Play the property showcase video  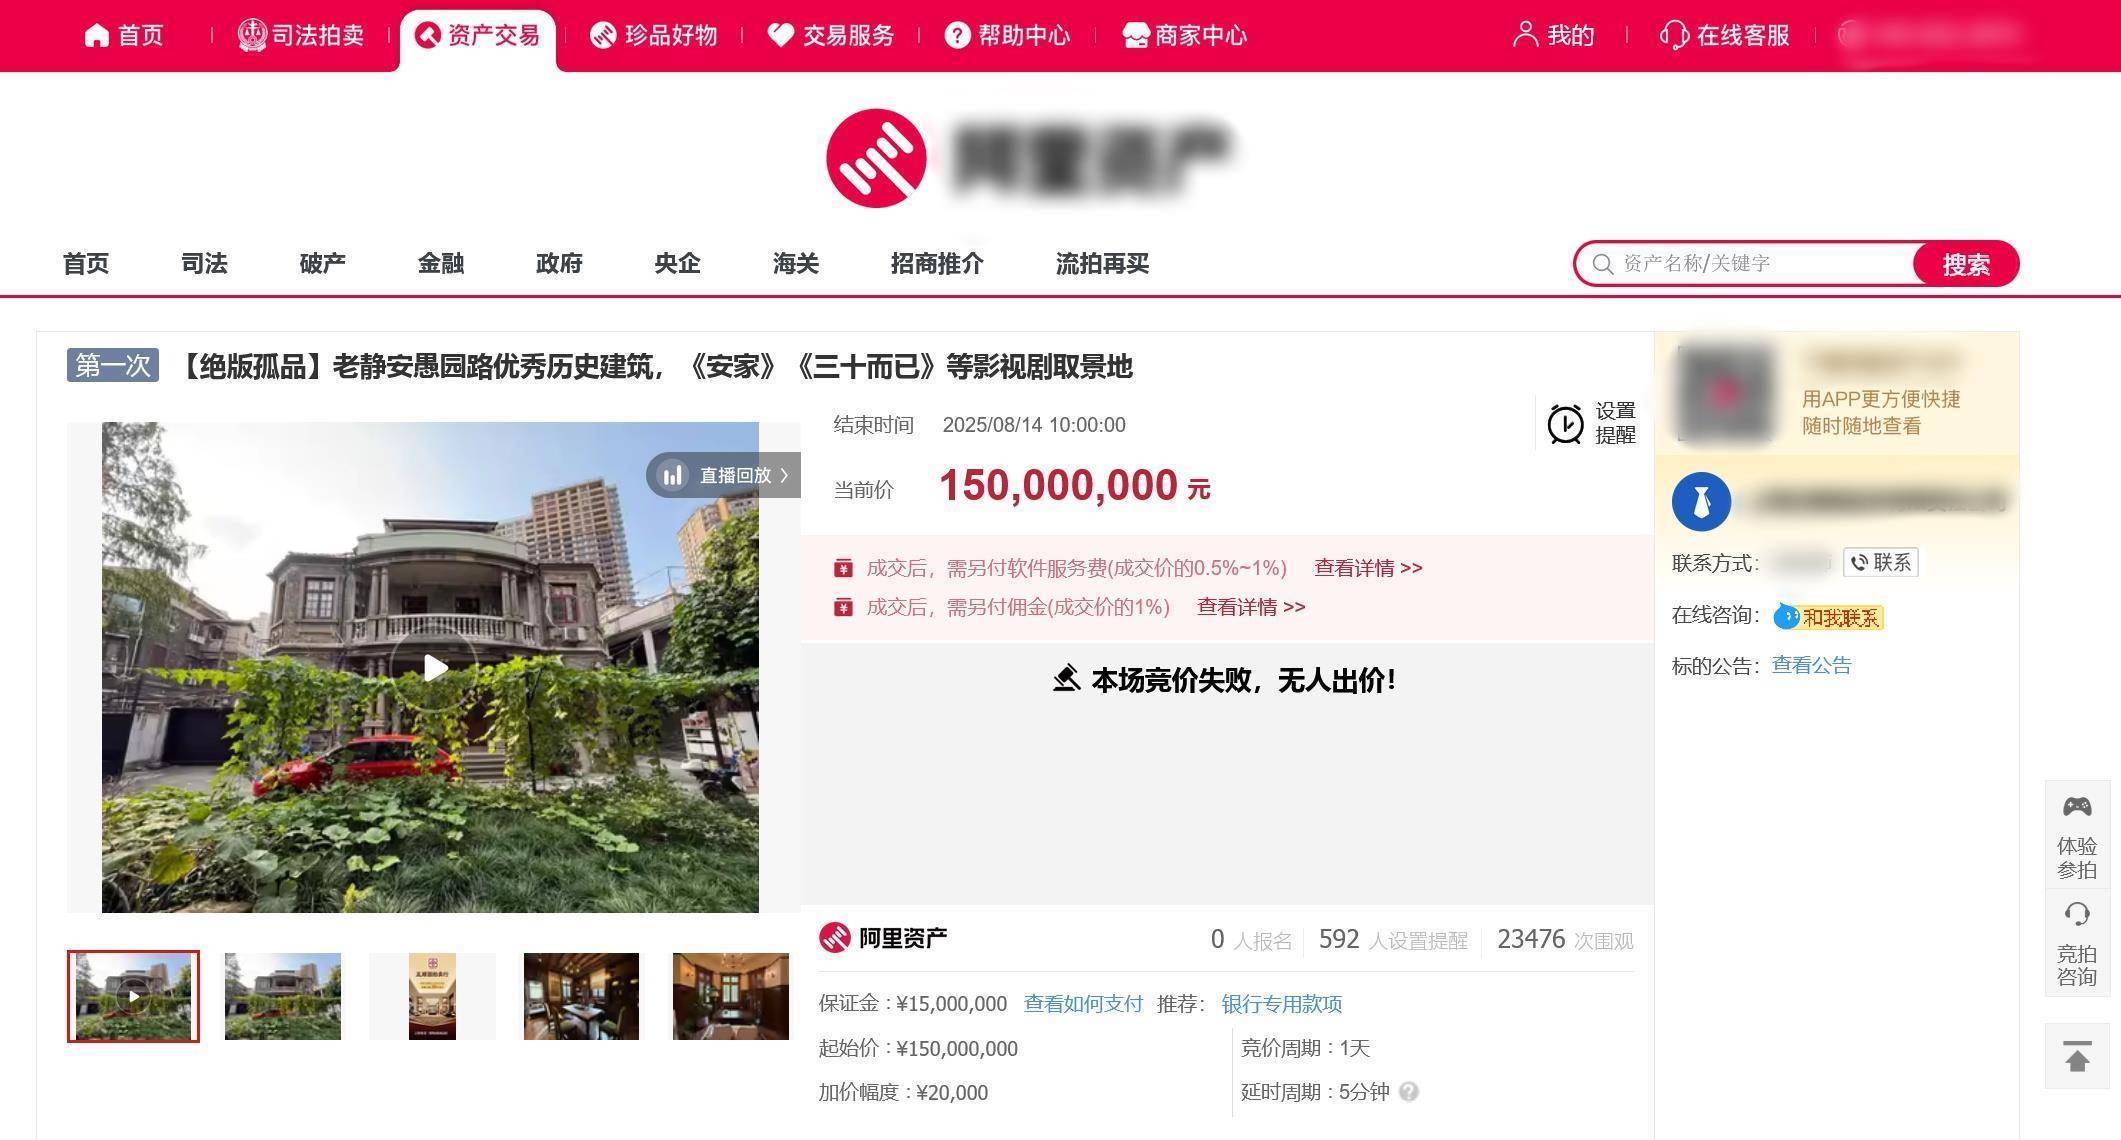point(433,667)
